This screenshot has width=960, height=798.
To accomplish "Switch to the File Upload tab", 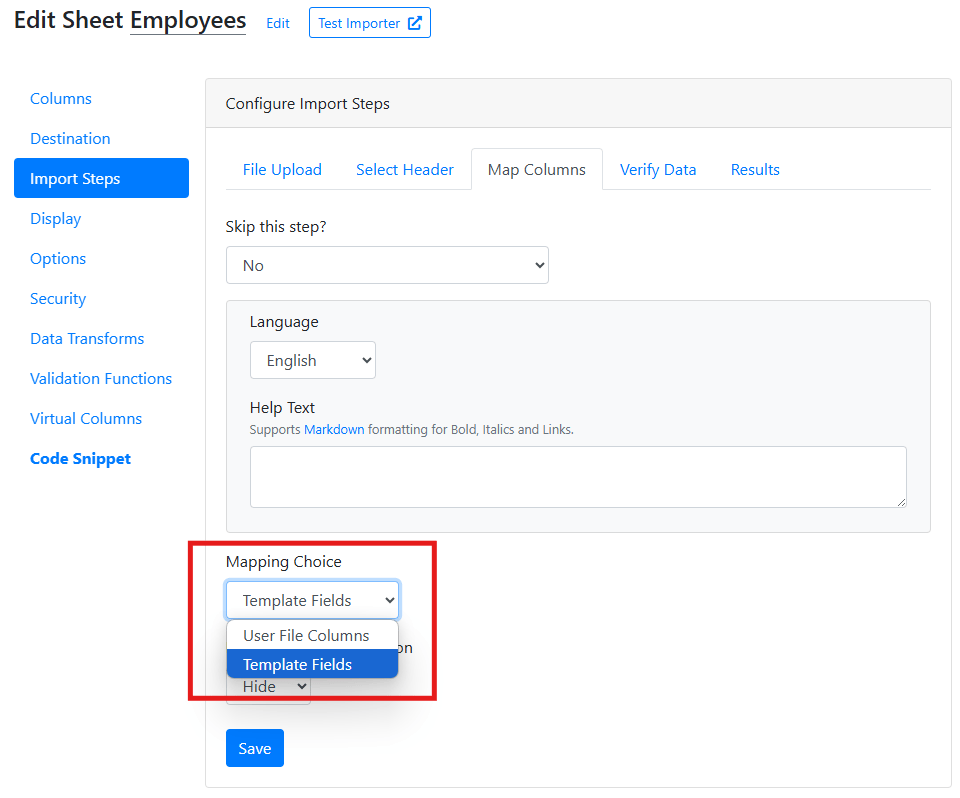I will (282, 170).
